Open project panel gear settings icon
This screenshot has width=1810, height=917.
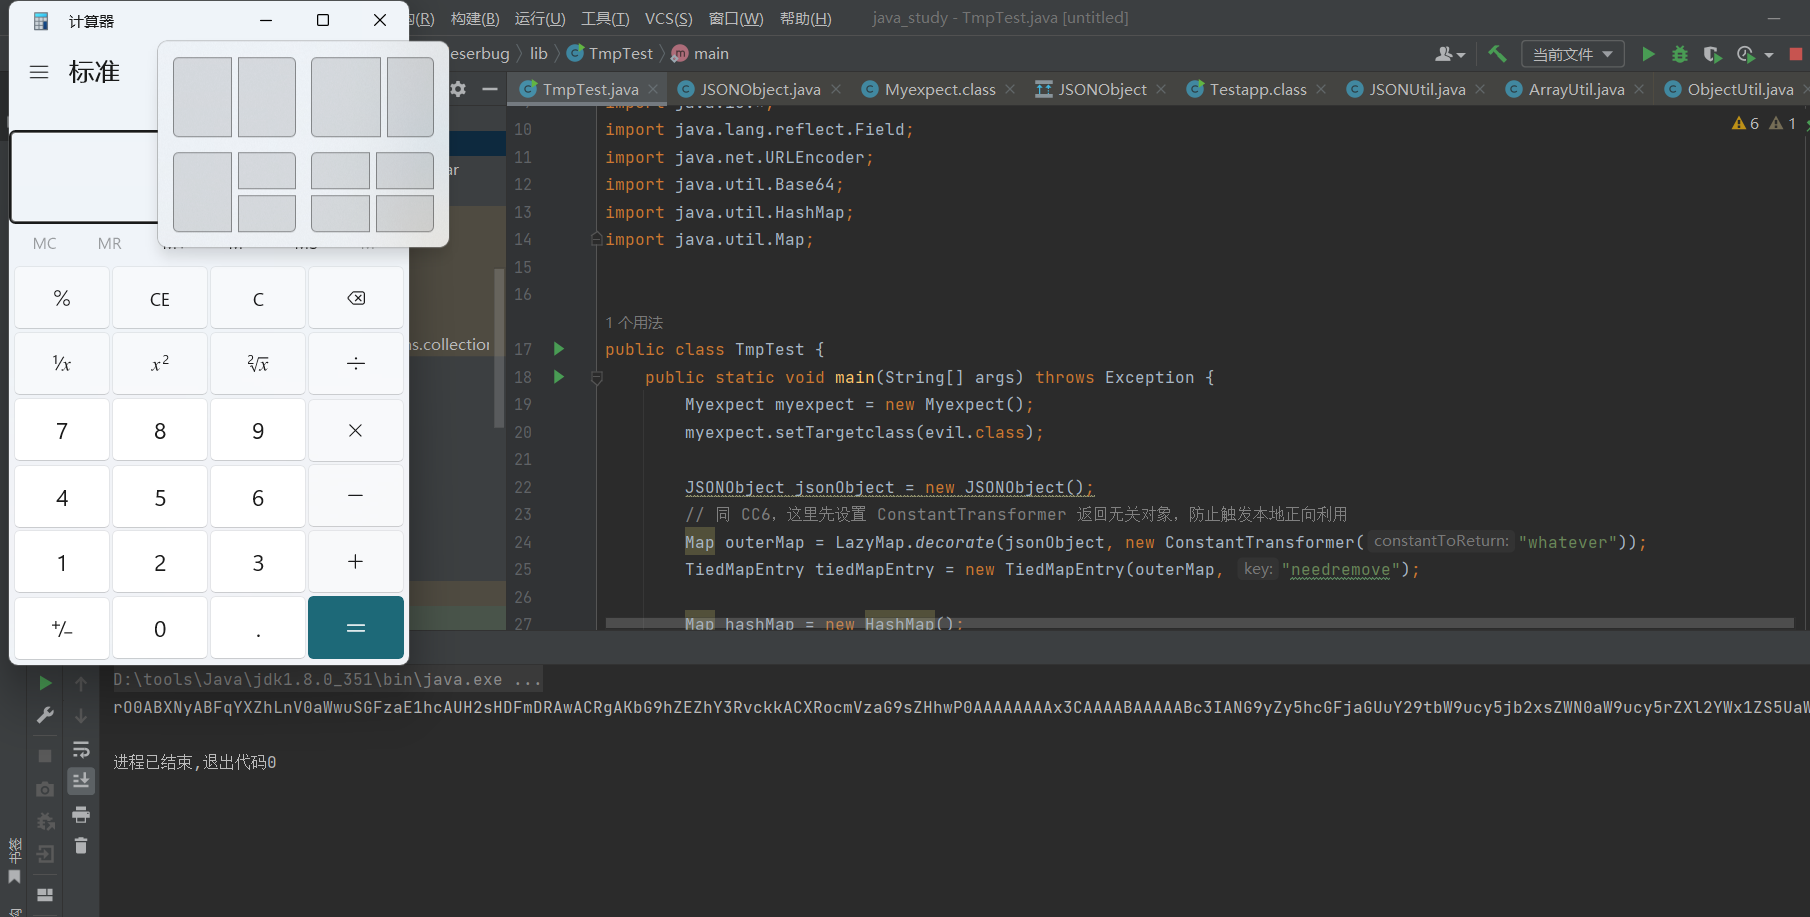click(x=458, y=89)
